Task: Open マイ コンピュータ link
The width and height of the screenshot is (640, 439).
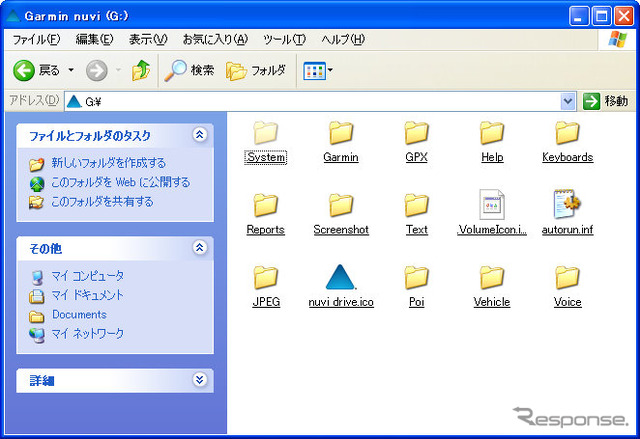Action: point(87,276)
